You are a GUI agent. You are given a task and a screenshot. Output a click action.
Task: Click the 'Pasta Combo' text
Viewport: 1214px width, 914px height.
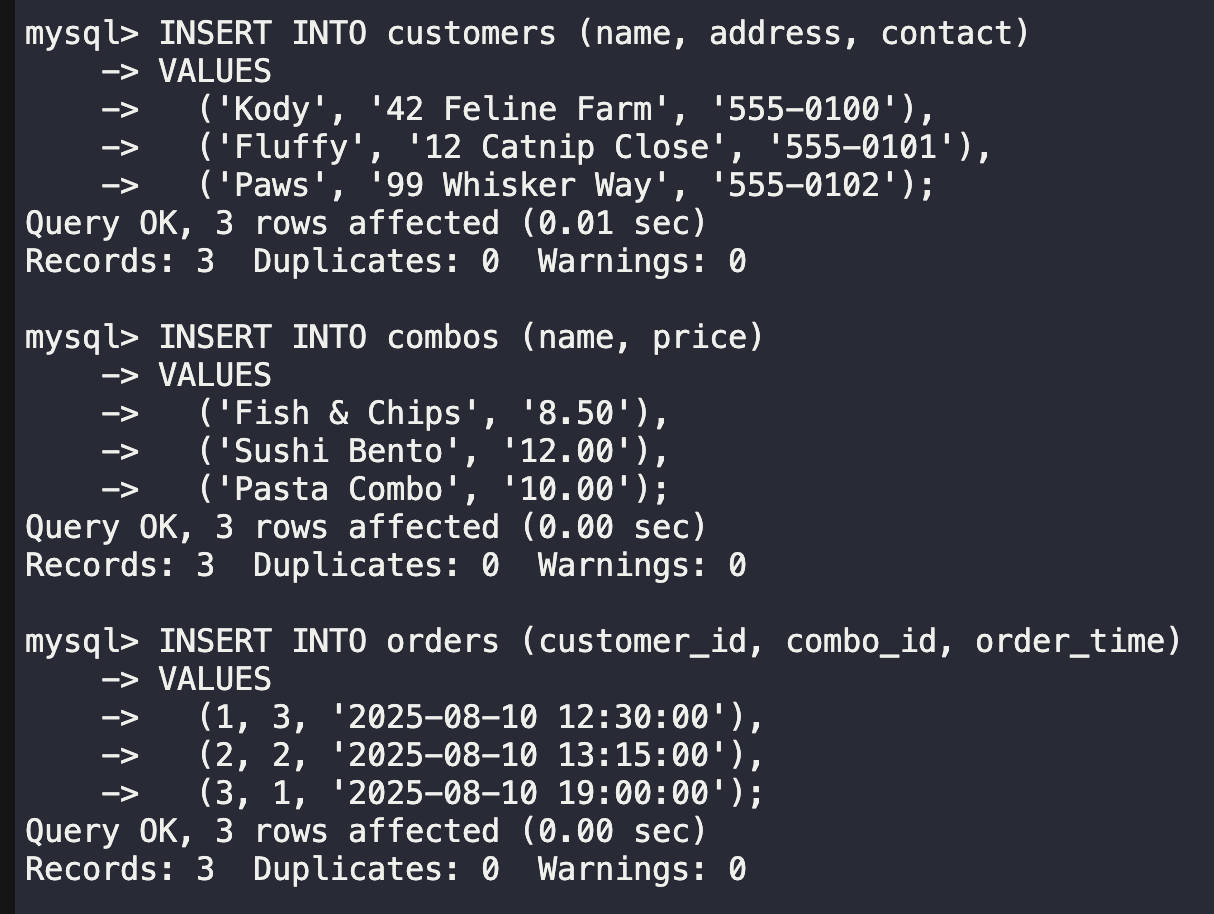(x=338, y=489)
